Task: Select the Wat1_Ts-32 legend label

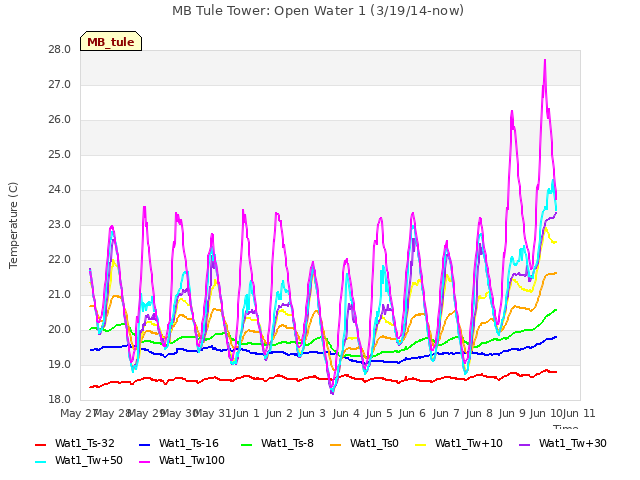Action: tap(85, 444)
